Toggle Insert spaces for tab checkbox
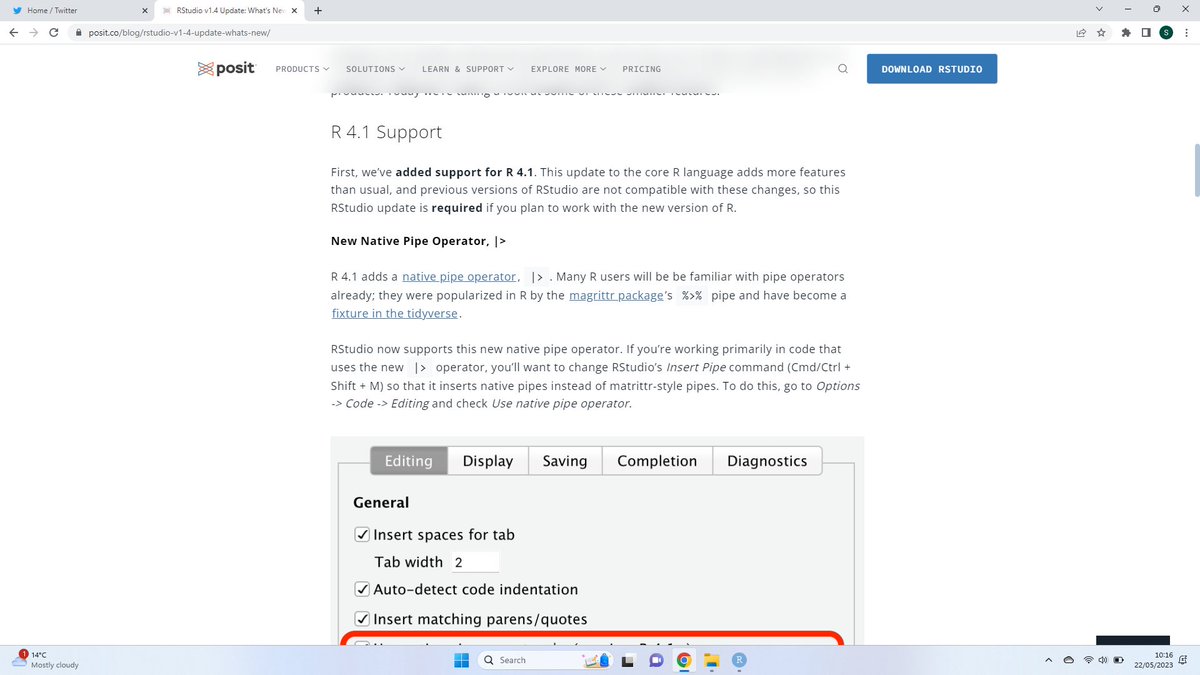This screenshot has width=1200, height=675. click(x=363, y=535)
